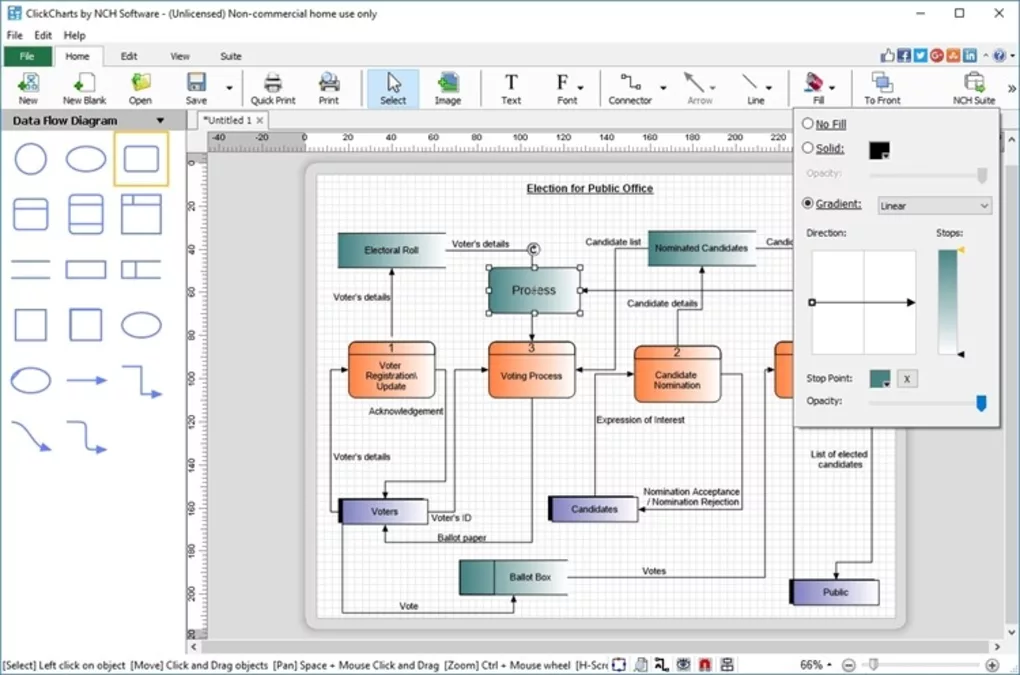Enable snapping via the magnet status icon
Image resolution: width=1020 pixels, height=675 pixels.
click(705, 663)
